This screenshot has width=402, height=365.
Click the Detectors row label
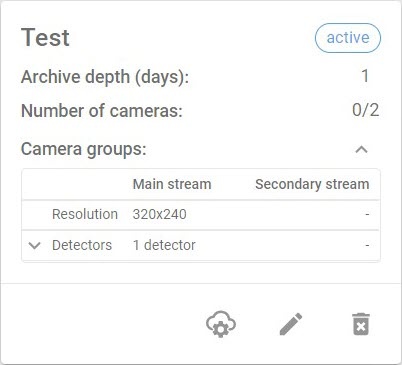[82, 245]
